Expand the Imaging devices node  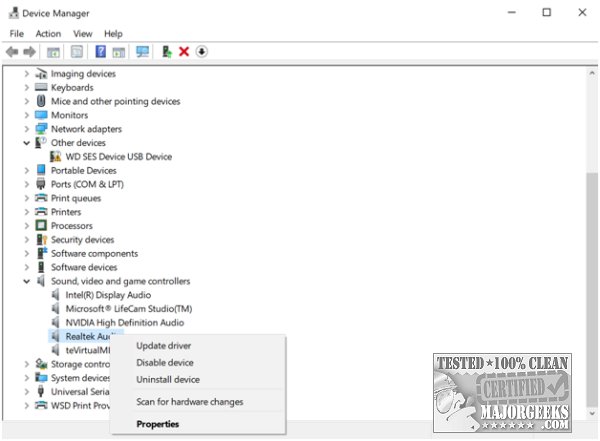click(26, 74)
